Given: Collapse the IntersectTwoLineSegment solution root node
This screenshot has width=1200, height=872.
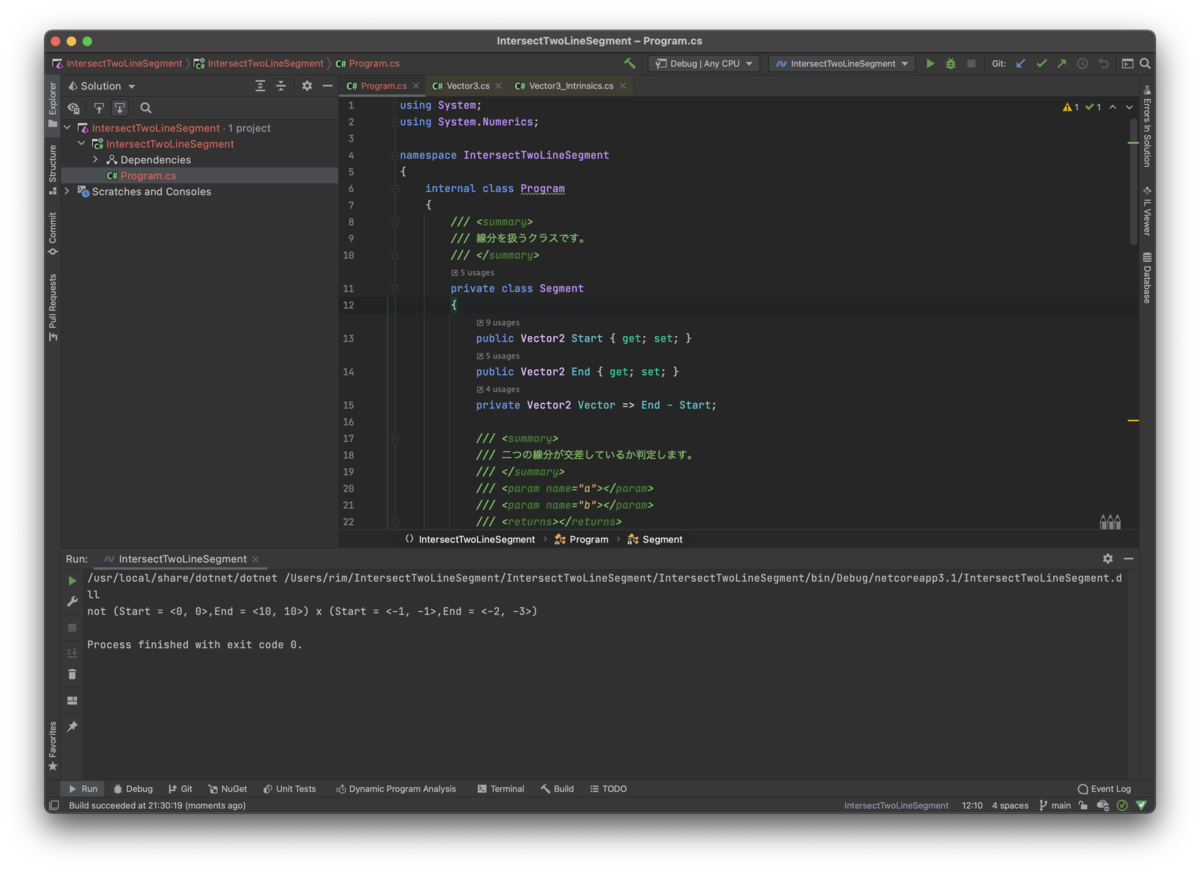Looking at the screenshot, I should (x=67, y=128).
